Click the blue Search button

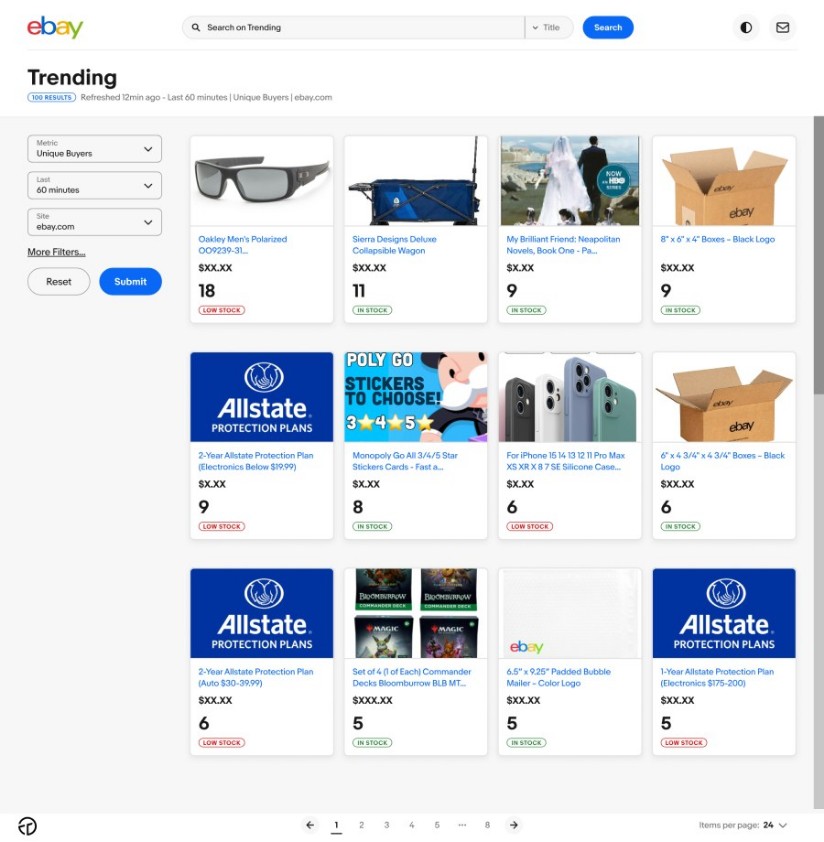click(608, 27)
